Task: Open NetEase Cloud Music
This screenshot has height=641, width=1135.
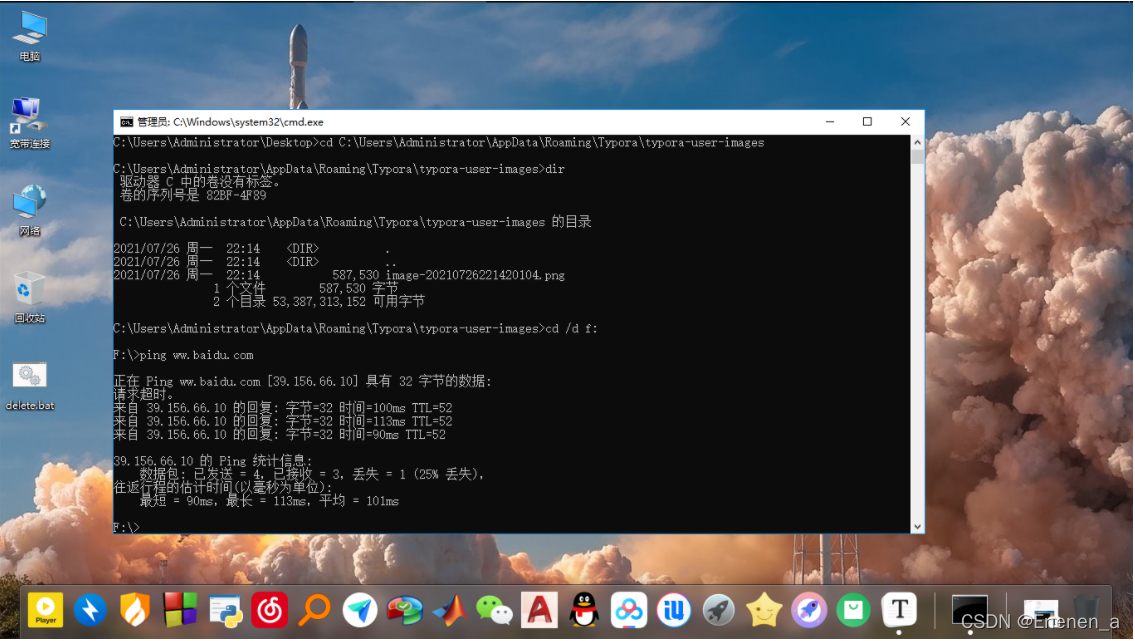Action: point(268,609)
